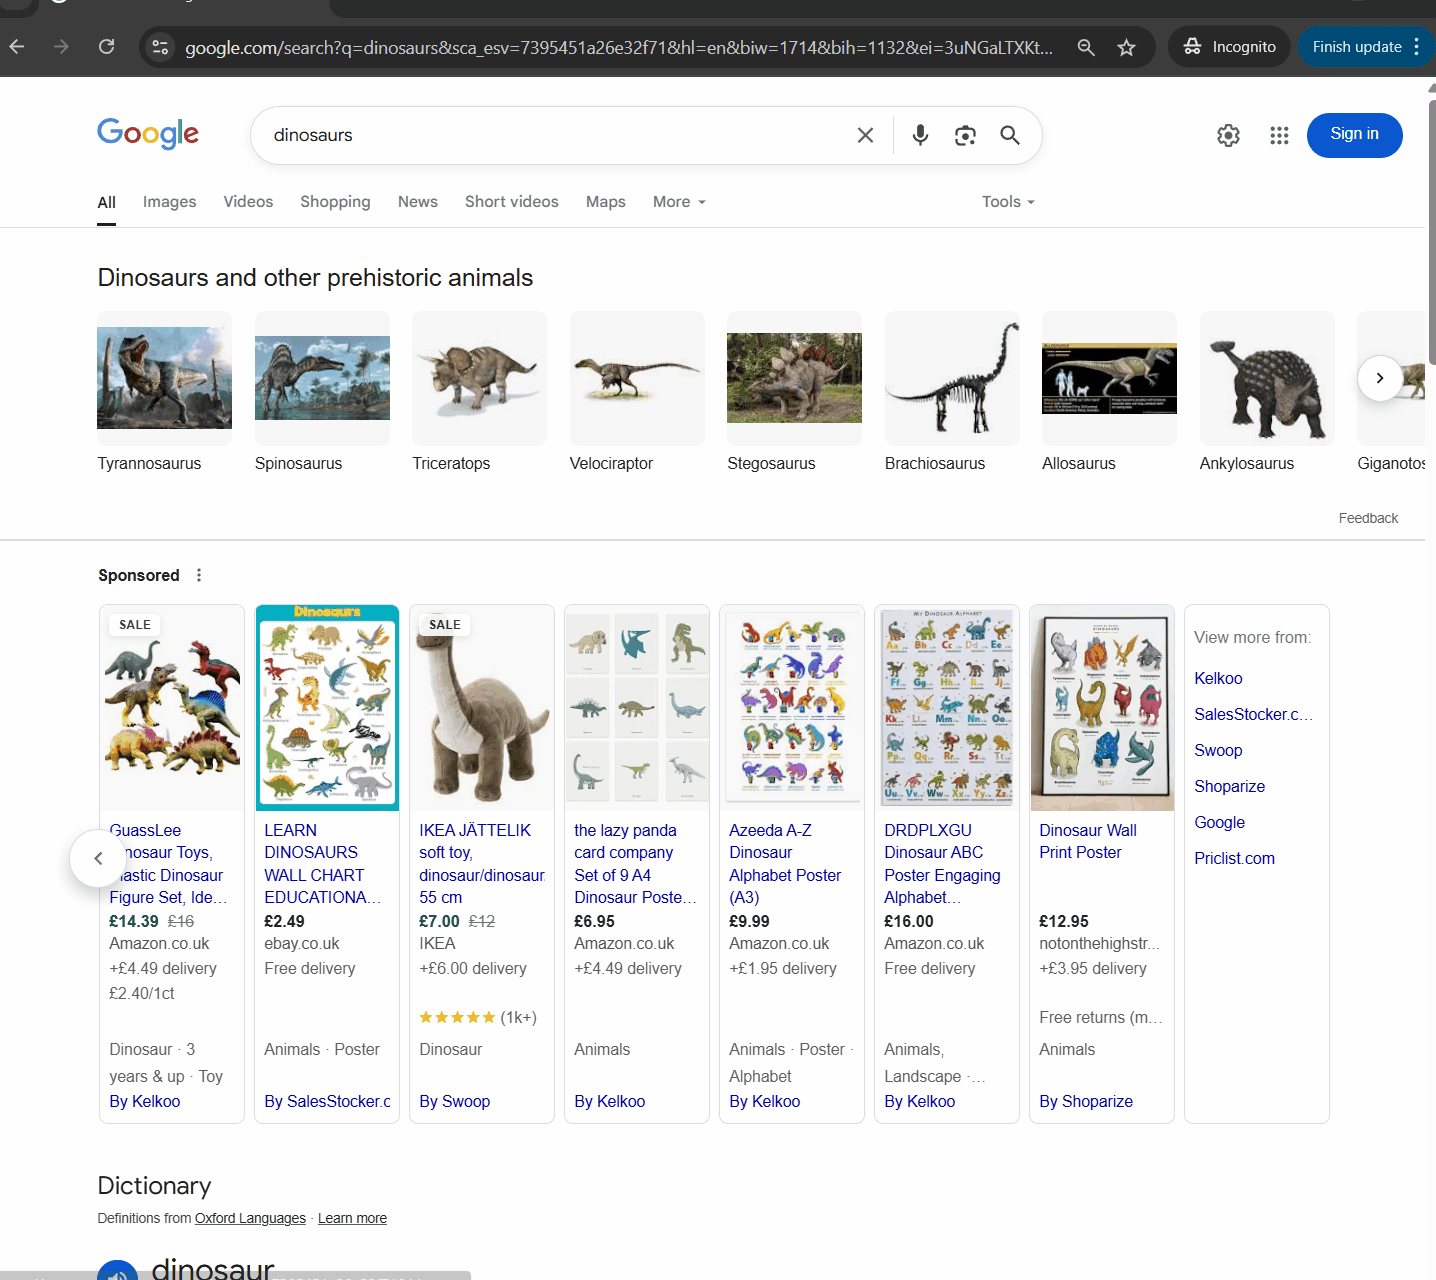Click the magnifier search submit icon
The image size is (1436, 1280).
tap(1010, 135)
